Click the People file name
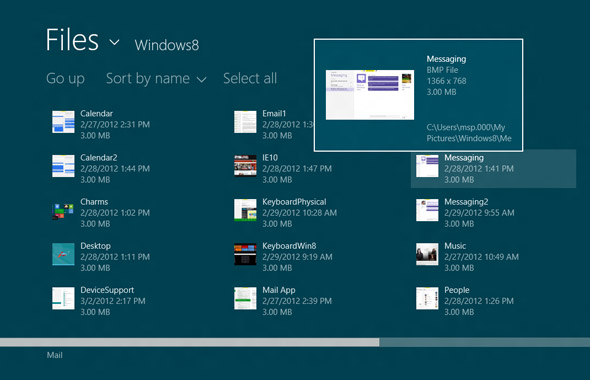 (x=457, y=290)
